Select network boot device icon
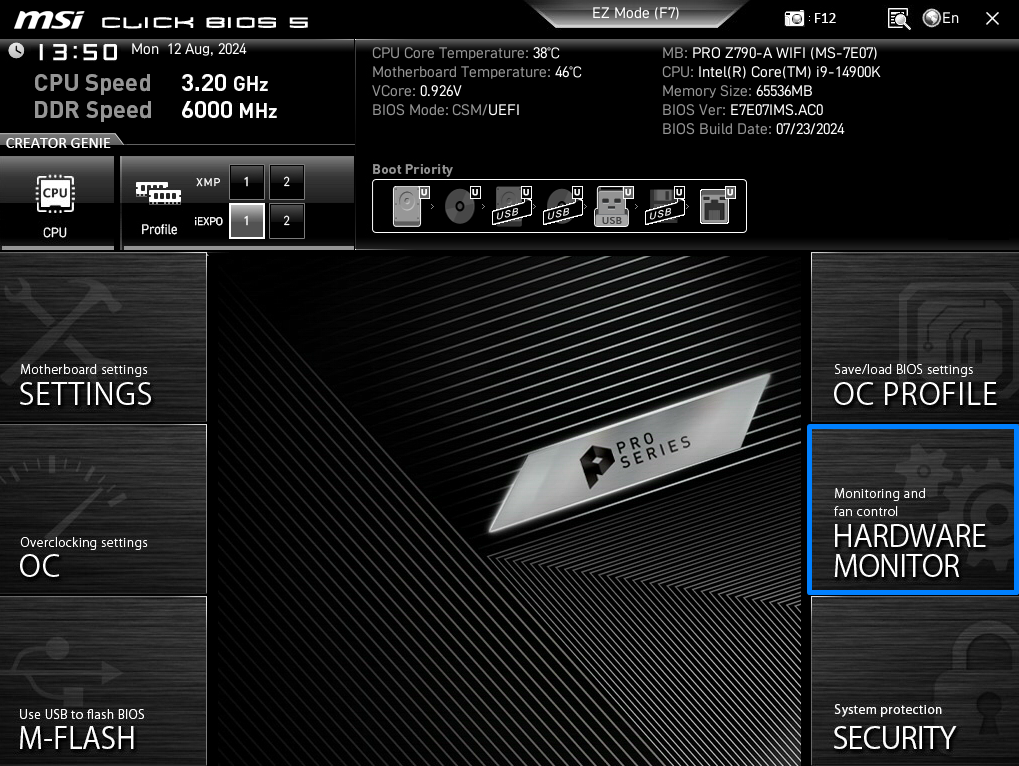 (717, 206)
